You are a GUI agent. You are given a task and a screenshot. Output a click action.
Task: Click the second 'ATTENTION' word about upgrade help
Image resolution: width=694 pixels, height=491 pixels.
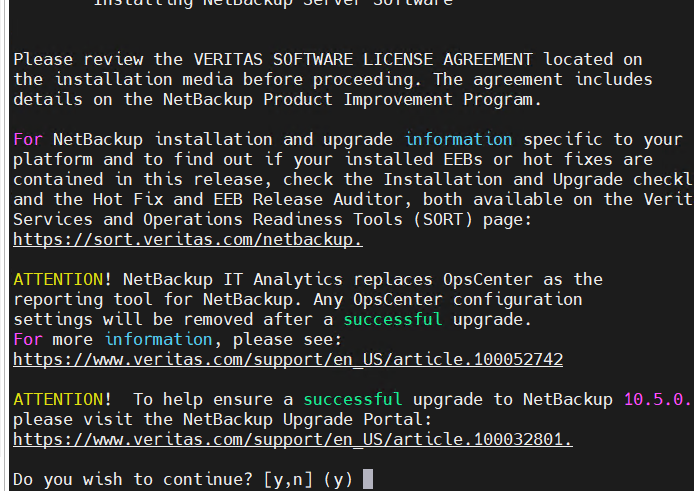pos(58,399)
